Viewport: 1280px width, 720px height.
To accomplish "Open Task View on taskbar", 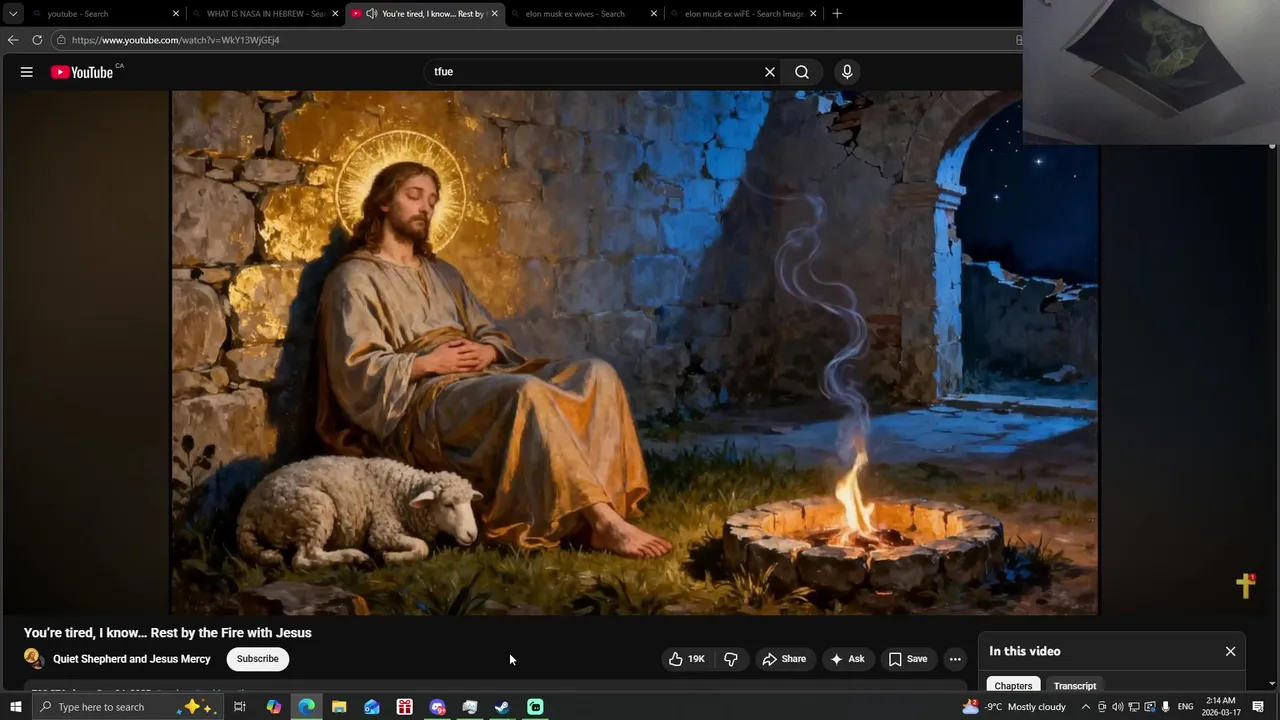I will pos(240,707).
